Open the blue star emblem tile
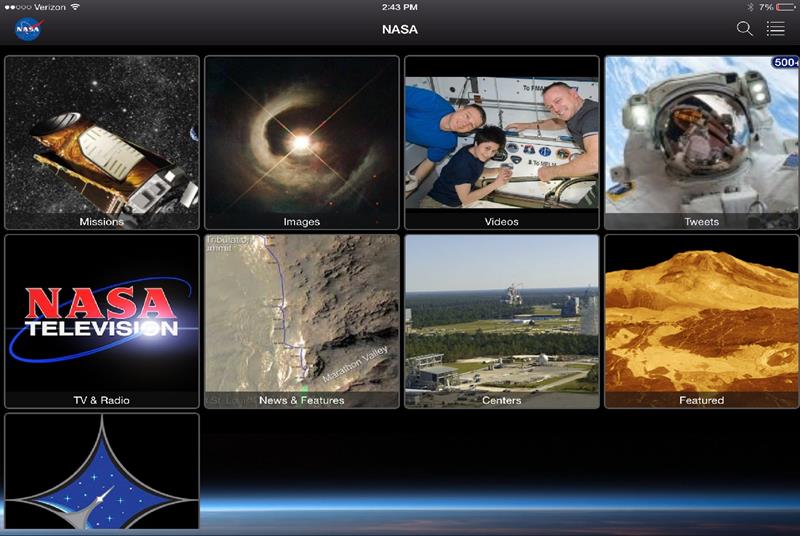Image resolution: width=800 pixels, height=536 pixels. click(102, 471)
